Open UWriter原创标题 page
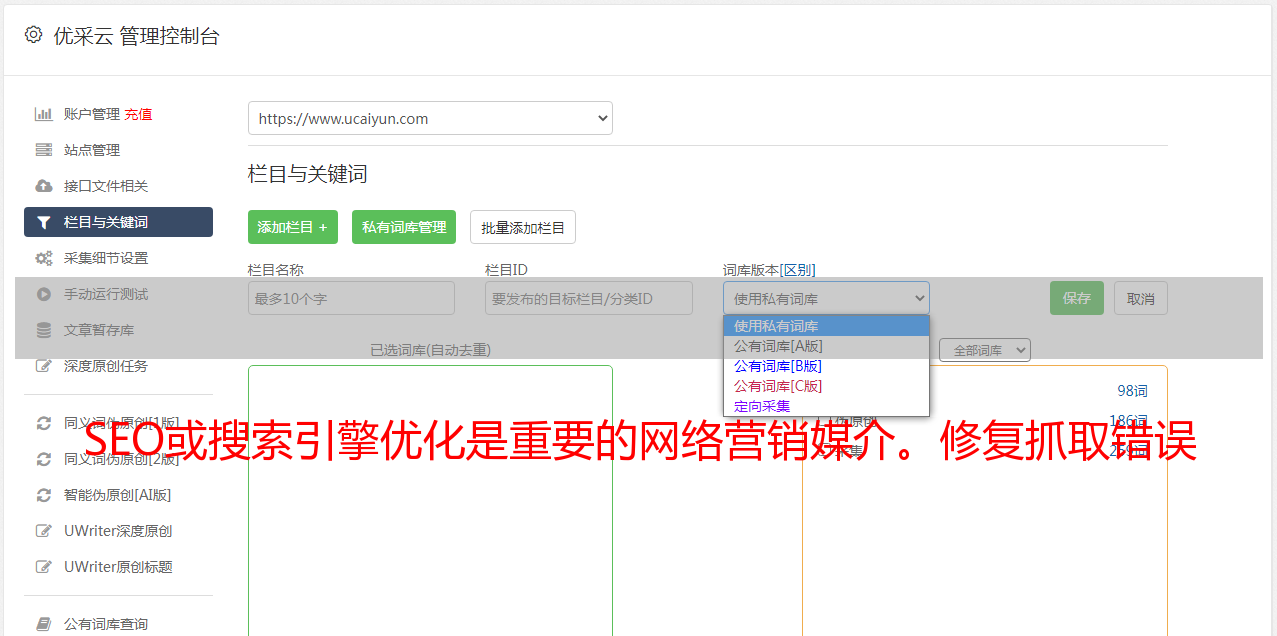 tap(118, 567)
